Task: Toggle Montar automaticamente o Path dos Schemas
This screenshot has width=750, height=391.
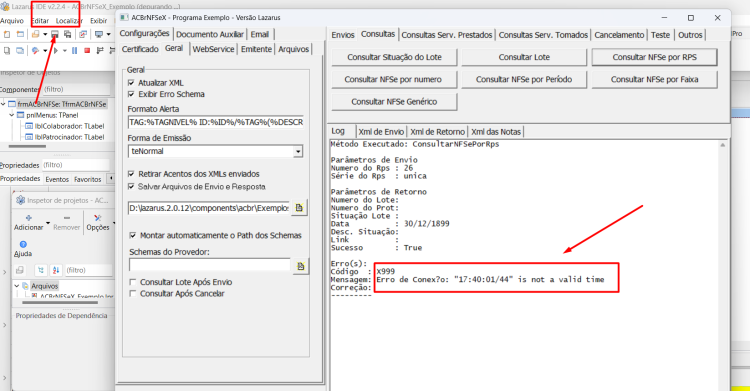Action: [133, 235]
